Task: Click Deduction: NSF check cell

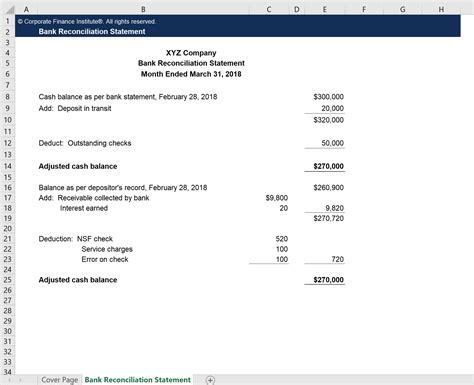Action: point(76,239)
